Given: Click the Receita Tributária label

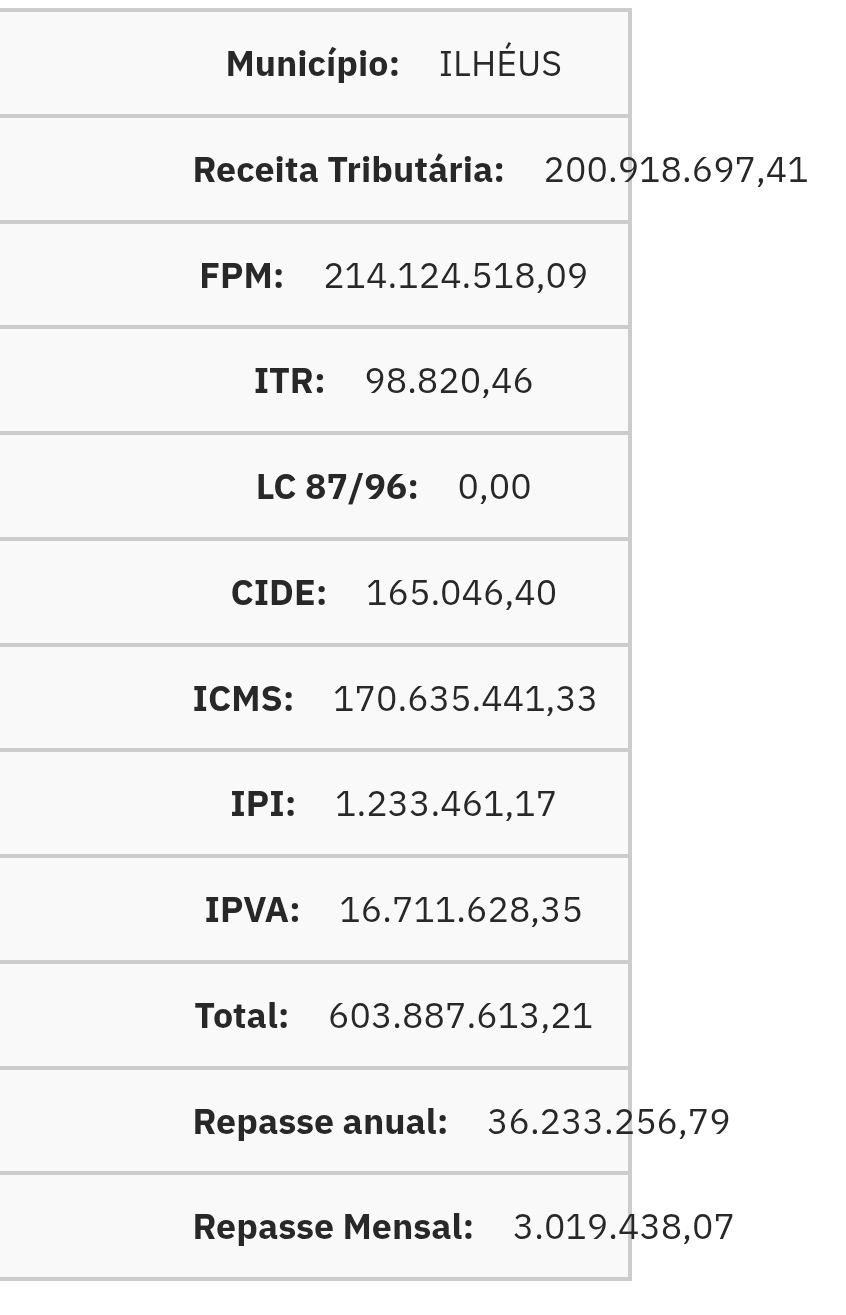Looking at the screenshot, I should [348, 170].
